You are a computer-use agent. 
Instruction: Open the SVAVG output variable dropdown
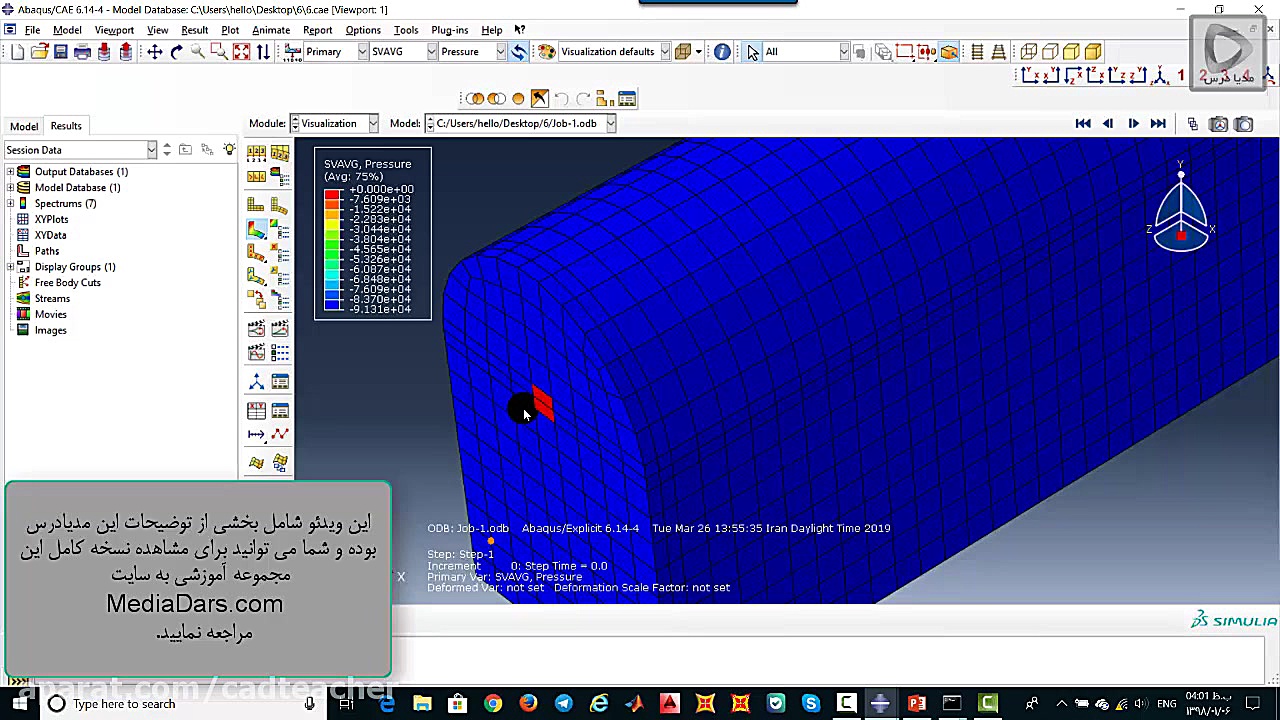[432, 52]
